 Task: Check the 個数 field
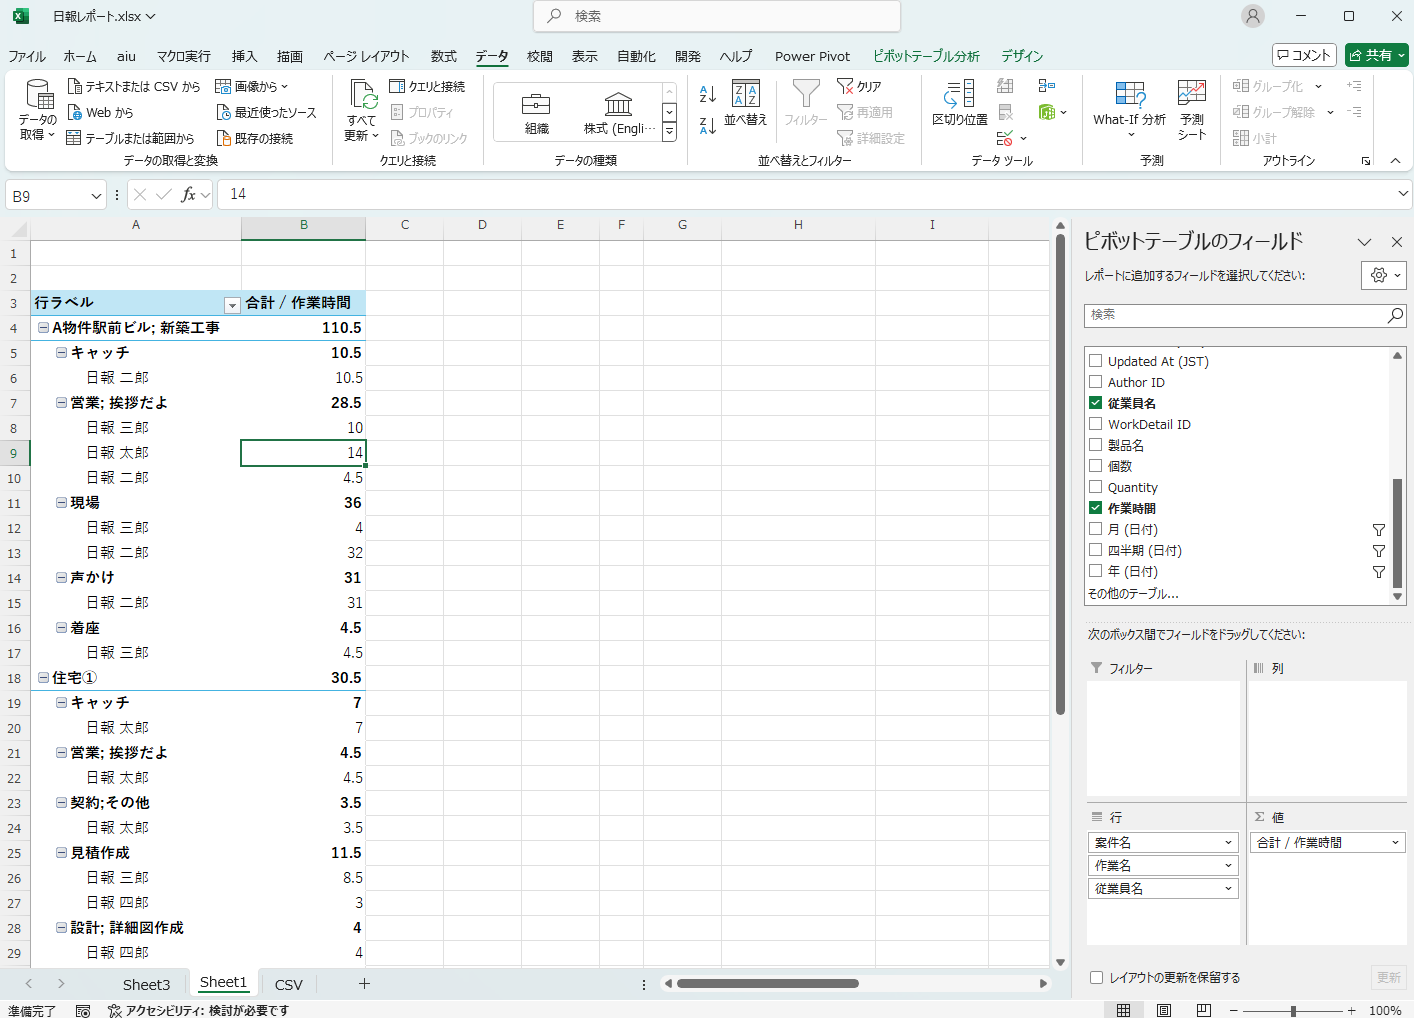tap(1096, 466)
